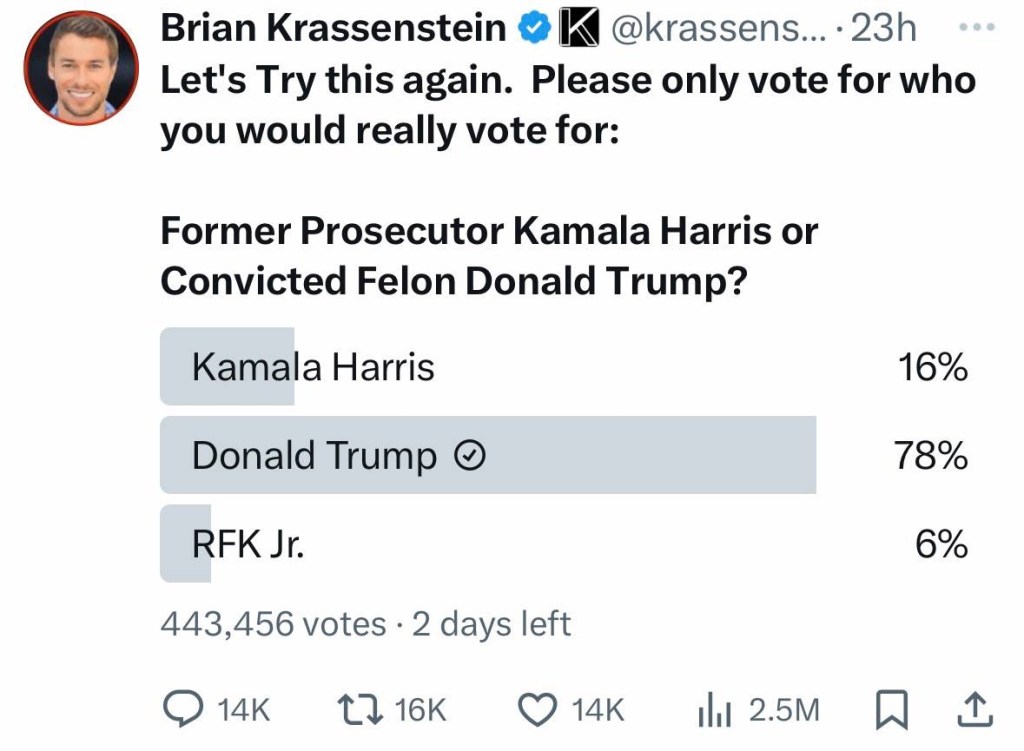Open the post via the 23h timestamp
Screen dimensions: 1024x751
pos(882,30)
